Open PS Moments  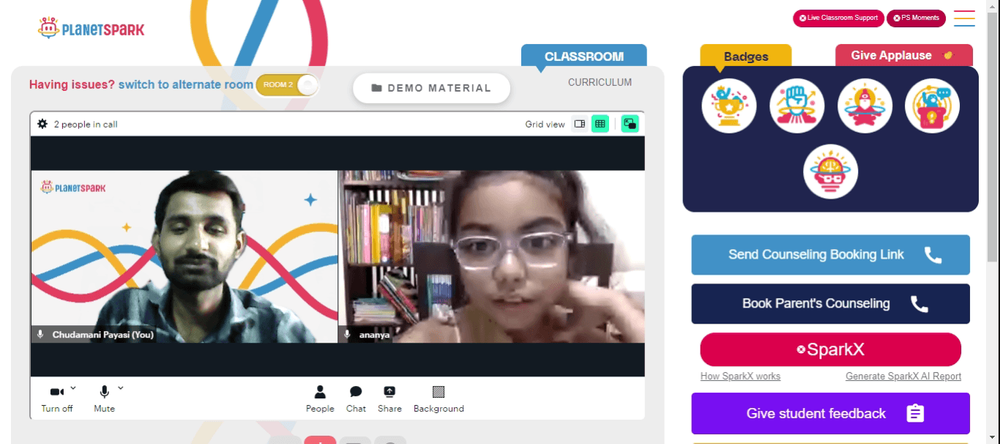pos(916,18)
